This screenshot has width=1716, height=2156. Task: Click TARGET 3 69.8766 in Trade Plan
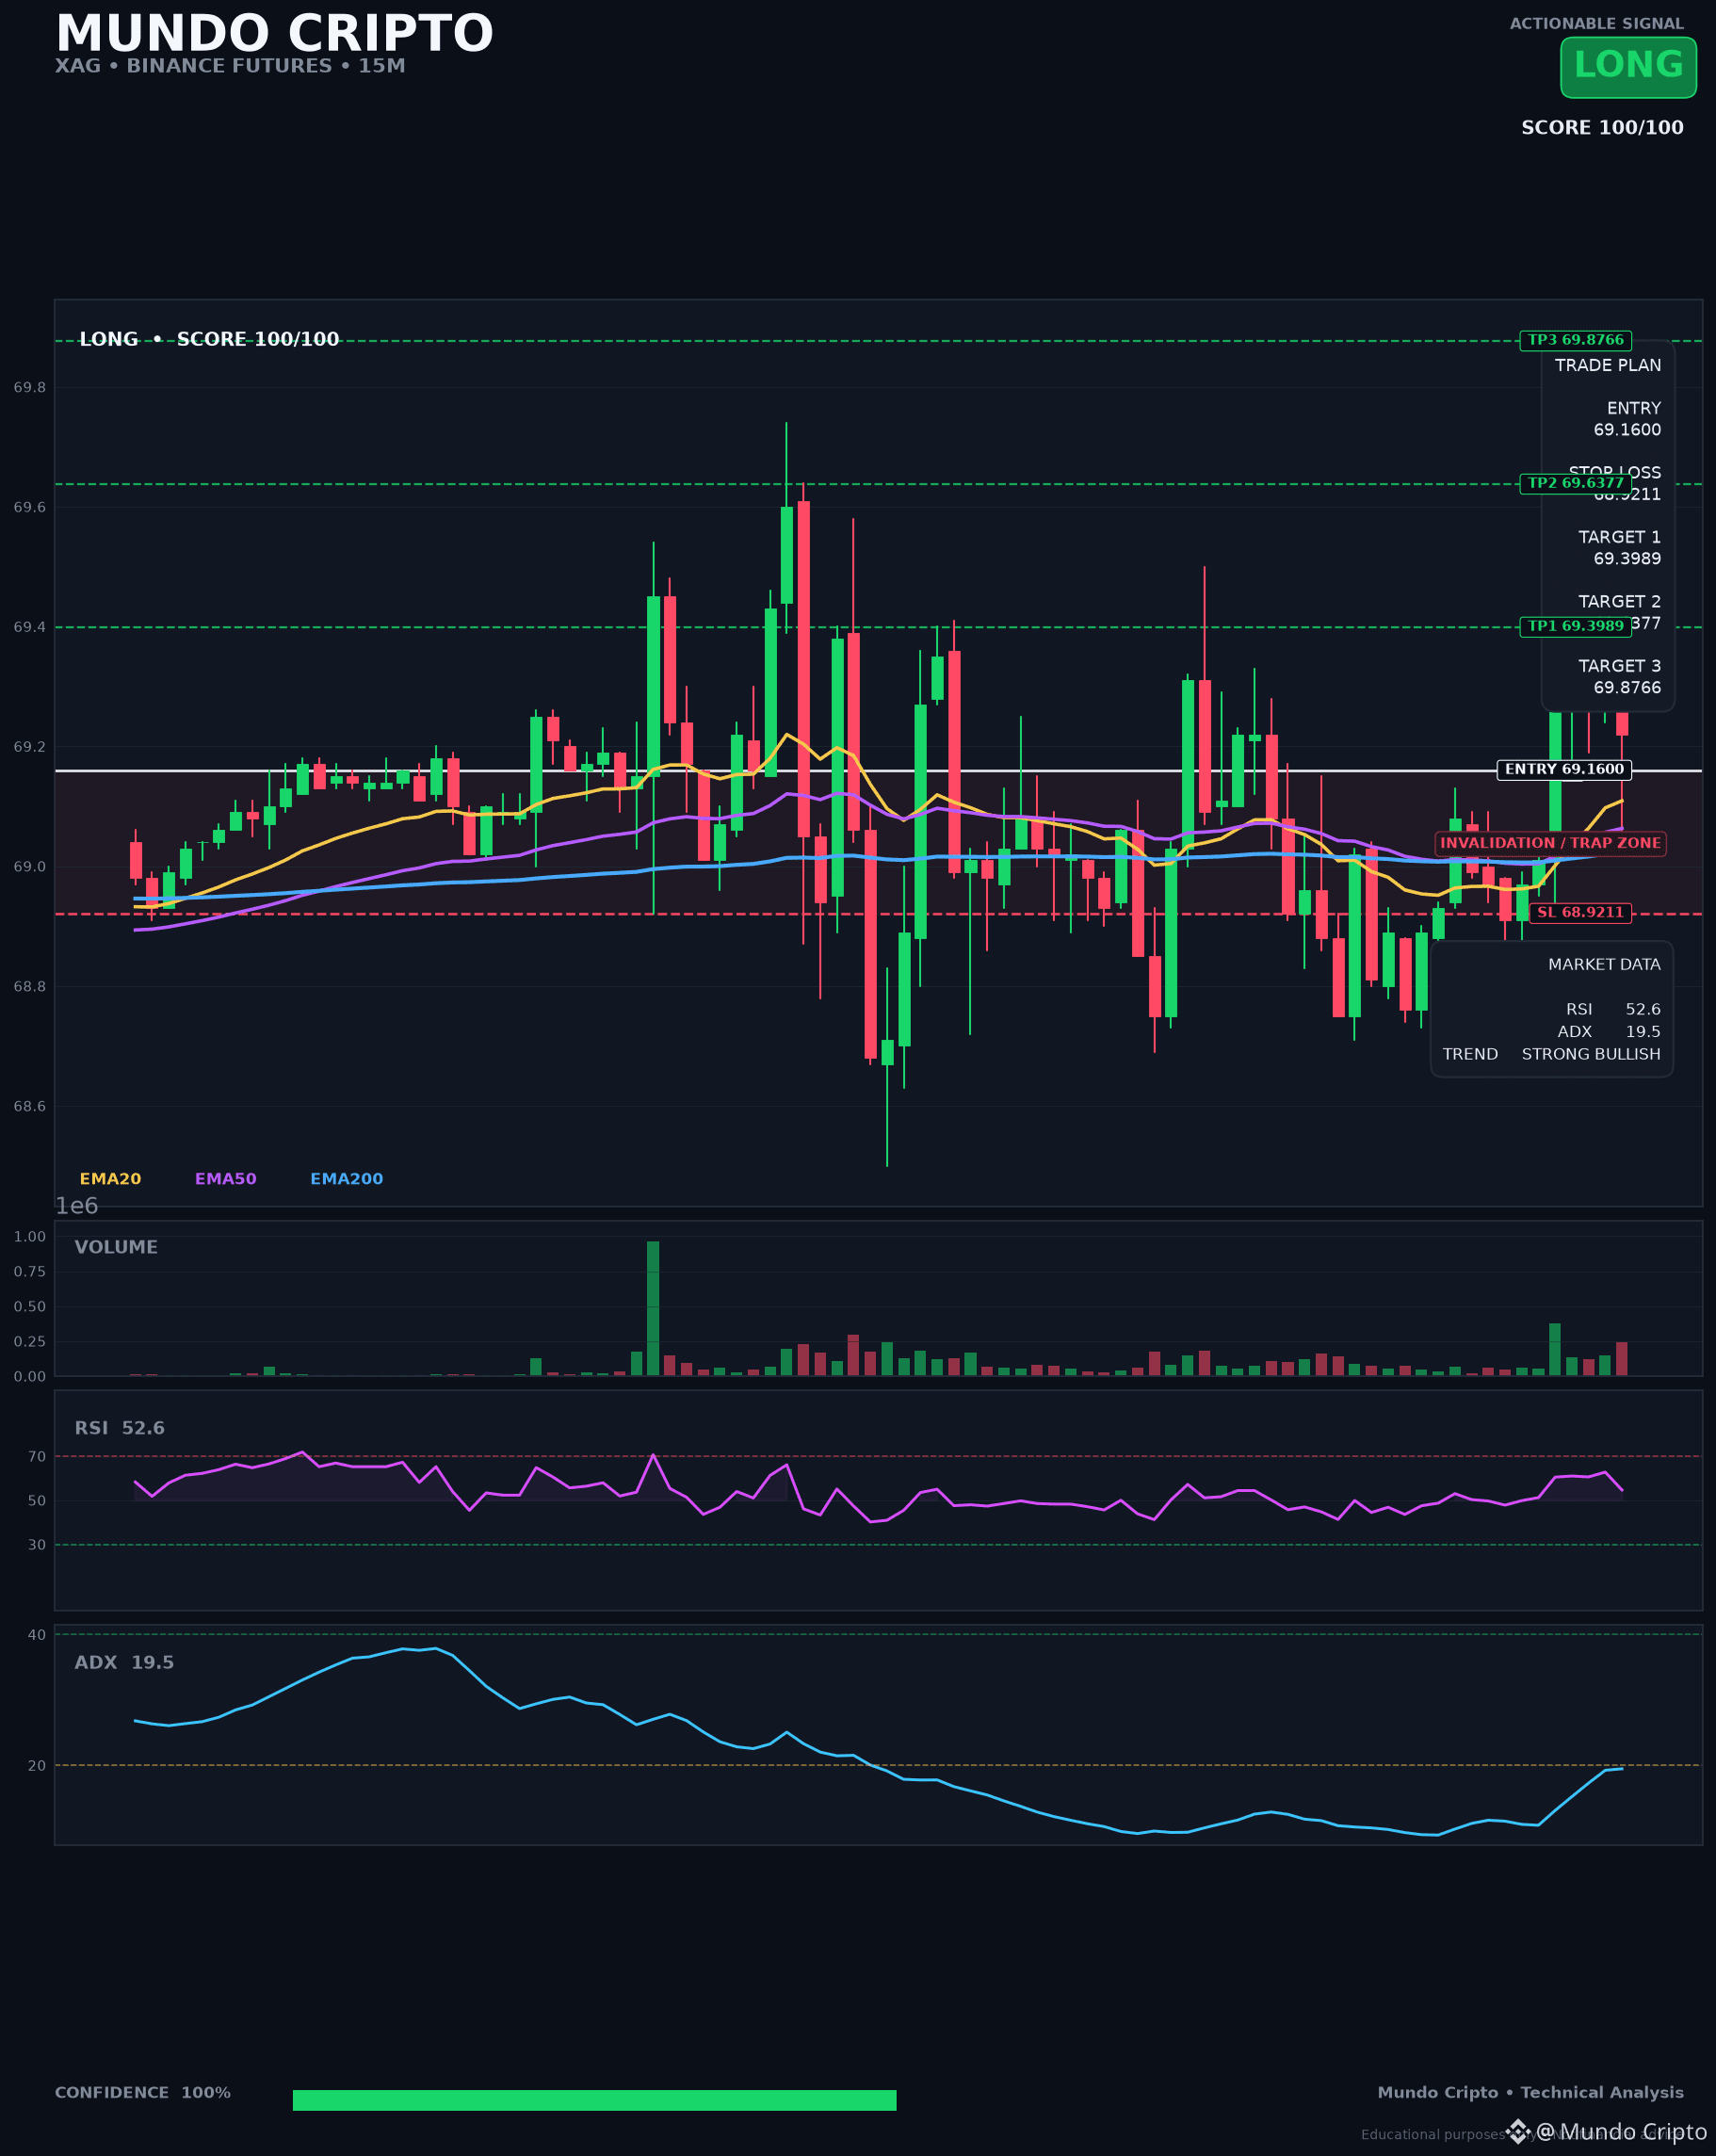(x=1619, y=677)
